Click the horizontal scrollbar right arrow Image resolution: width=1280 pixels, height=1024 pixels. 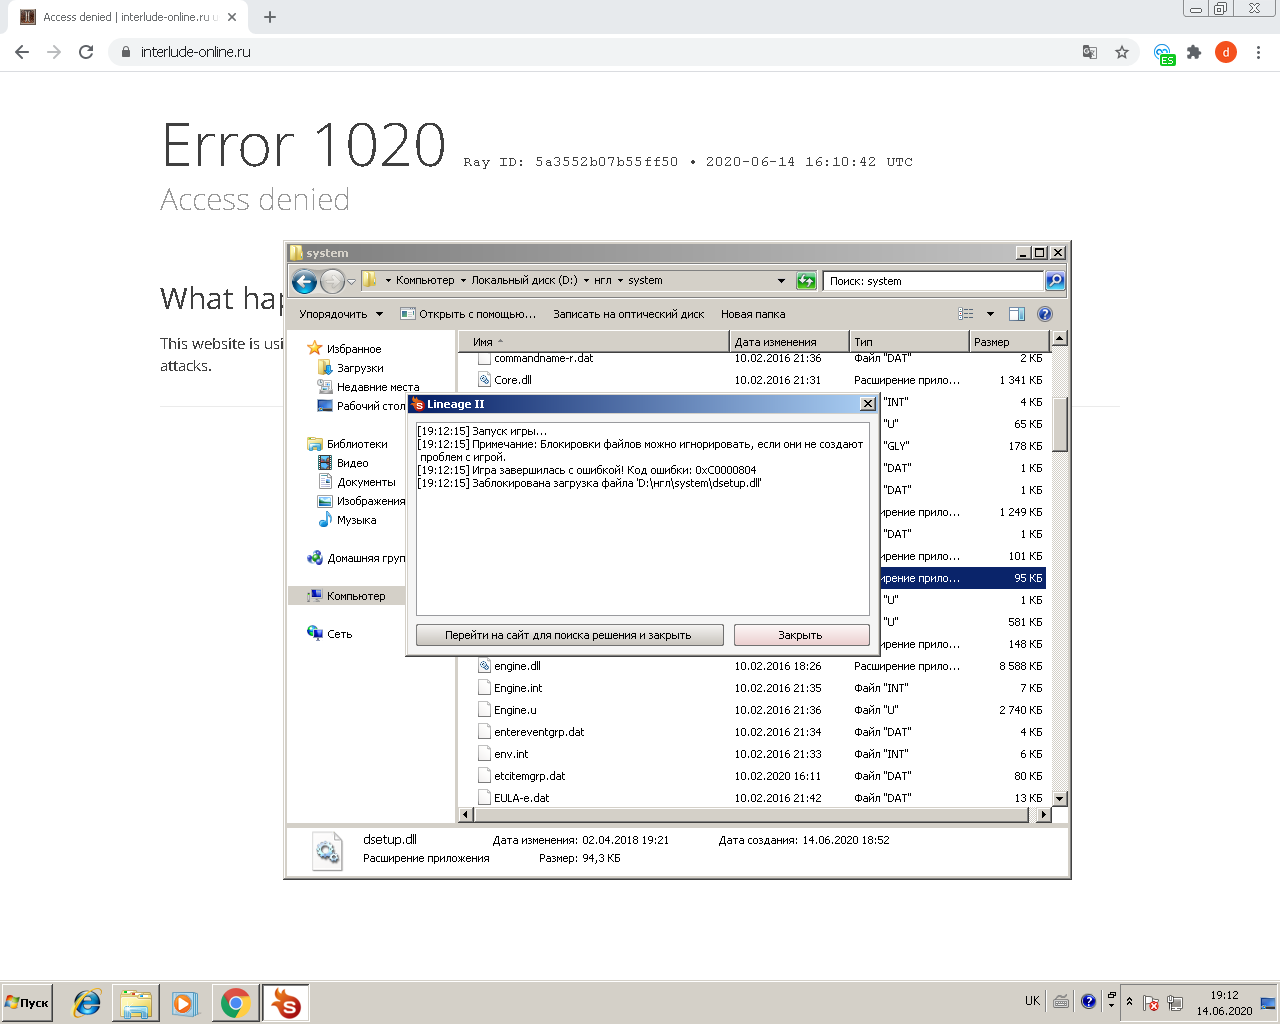(1043, 815)
